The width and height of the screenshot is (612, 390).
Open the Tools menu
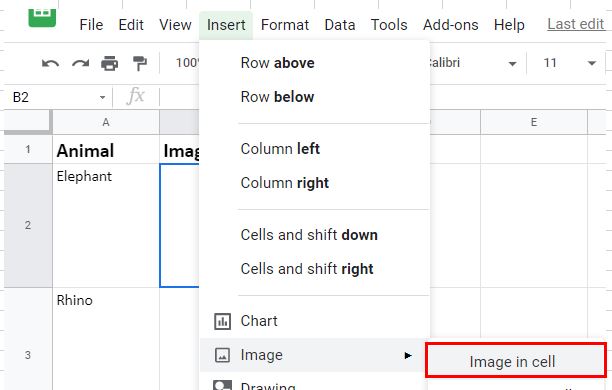pyautogui.click(x=389, y=25)
